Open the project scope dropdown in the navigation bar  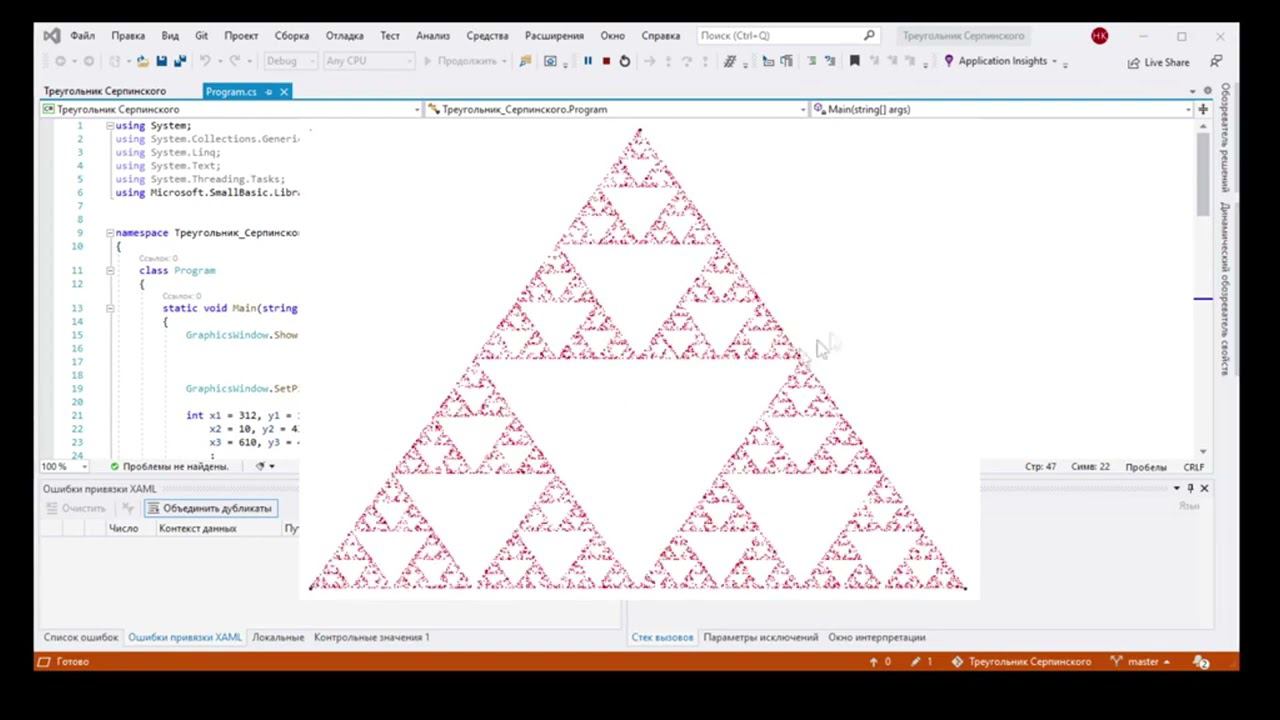(x=231, y=109)
